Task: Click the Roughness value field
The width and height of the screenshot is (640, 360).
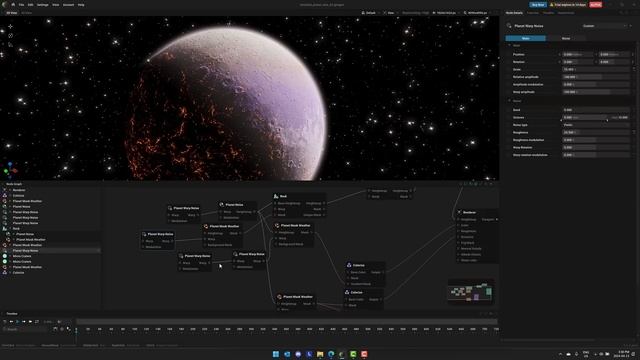Action: [x=596, y=132]
